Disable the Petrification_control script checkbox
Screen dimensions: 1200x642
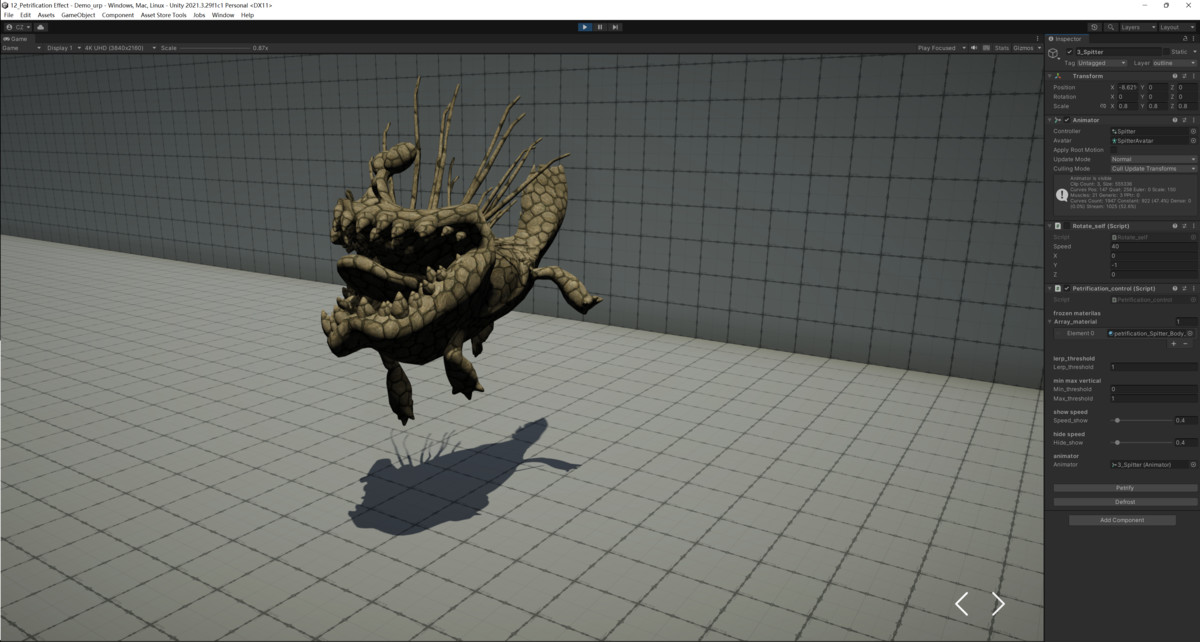point(1066,288)
